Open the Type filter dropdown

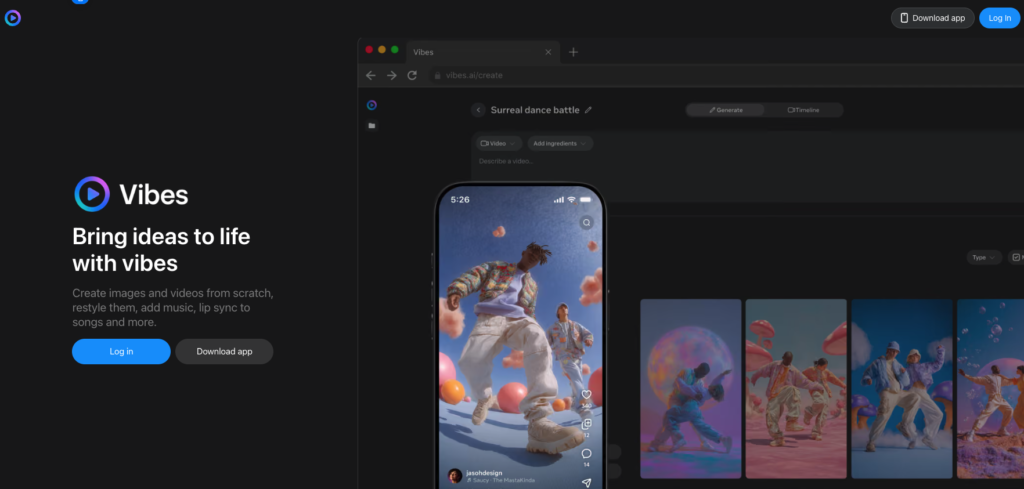point(984,257)
